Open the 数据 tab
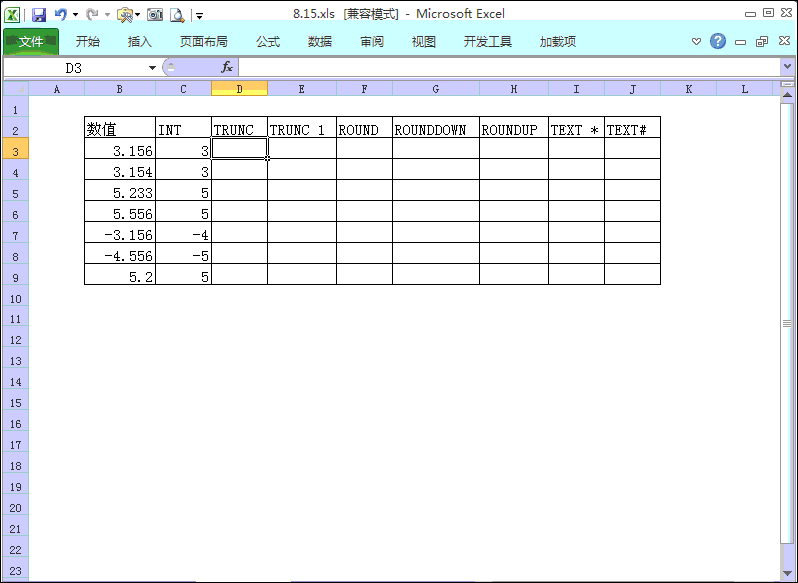 [320, 42]
